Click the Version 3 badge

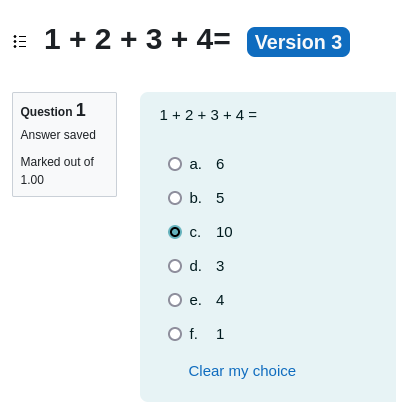click(298, 42)
